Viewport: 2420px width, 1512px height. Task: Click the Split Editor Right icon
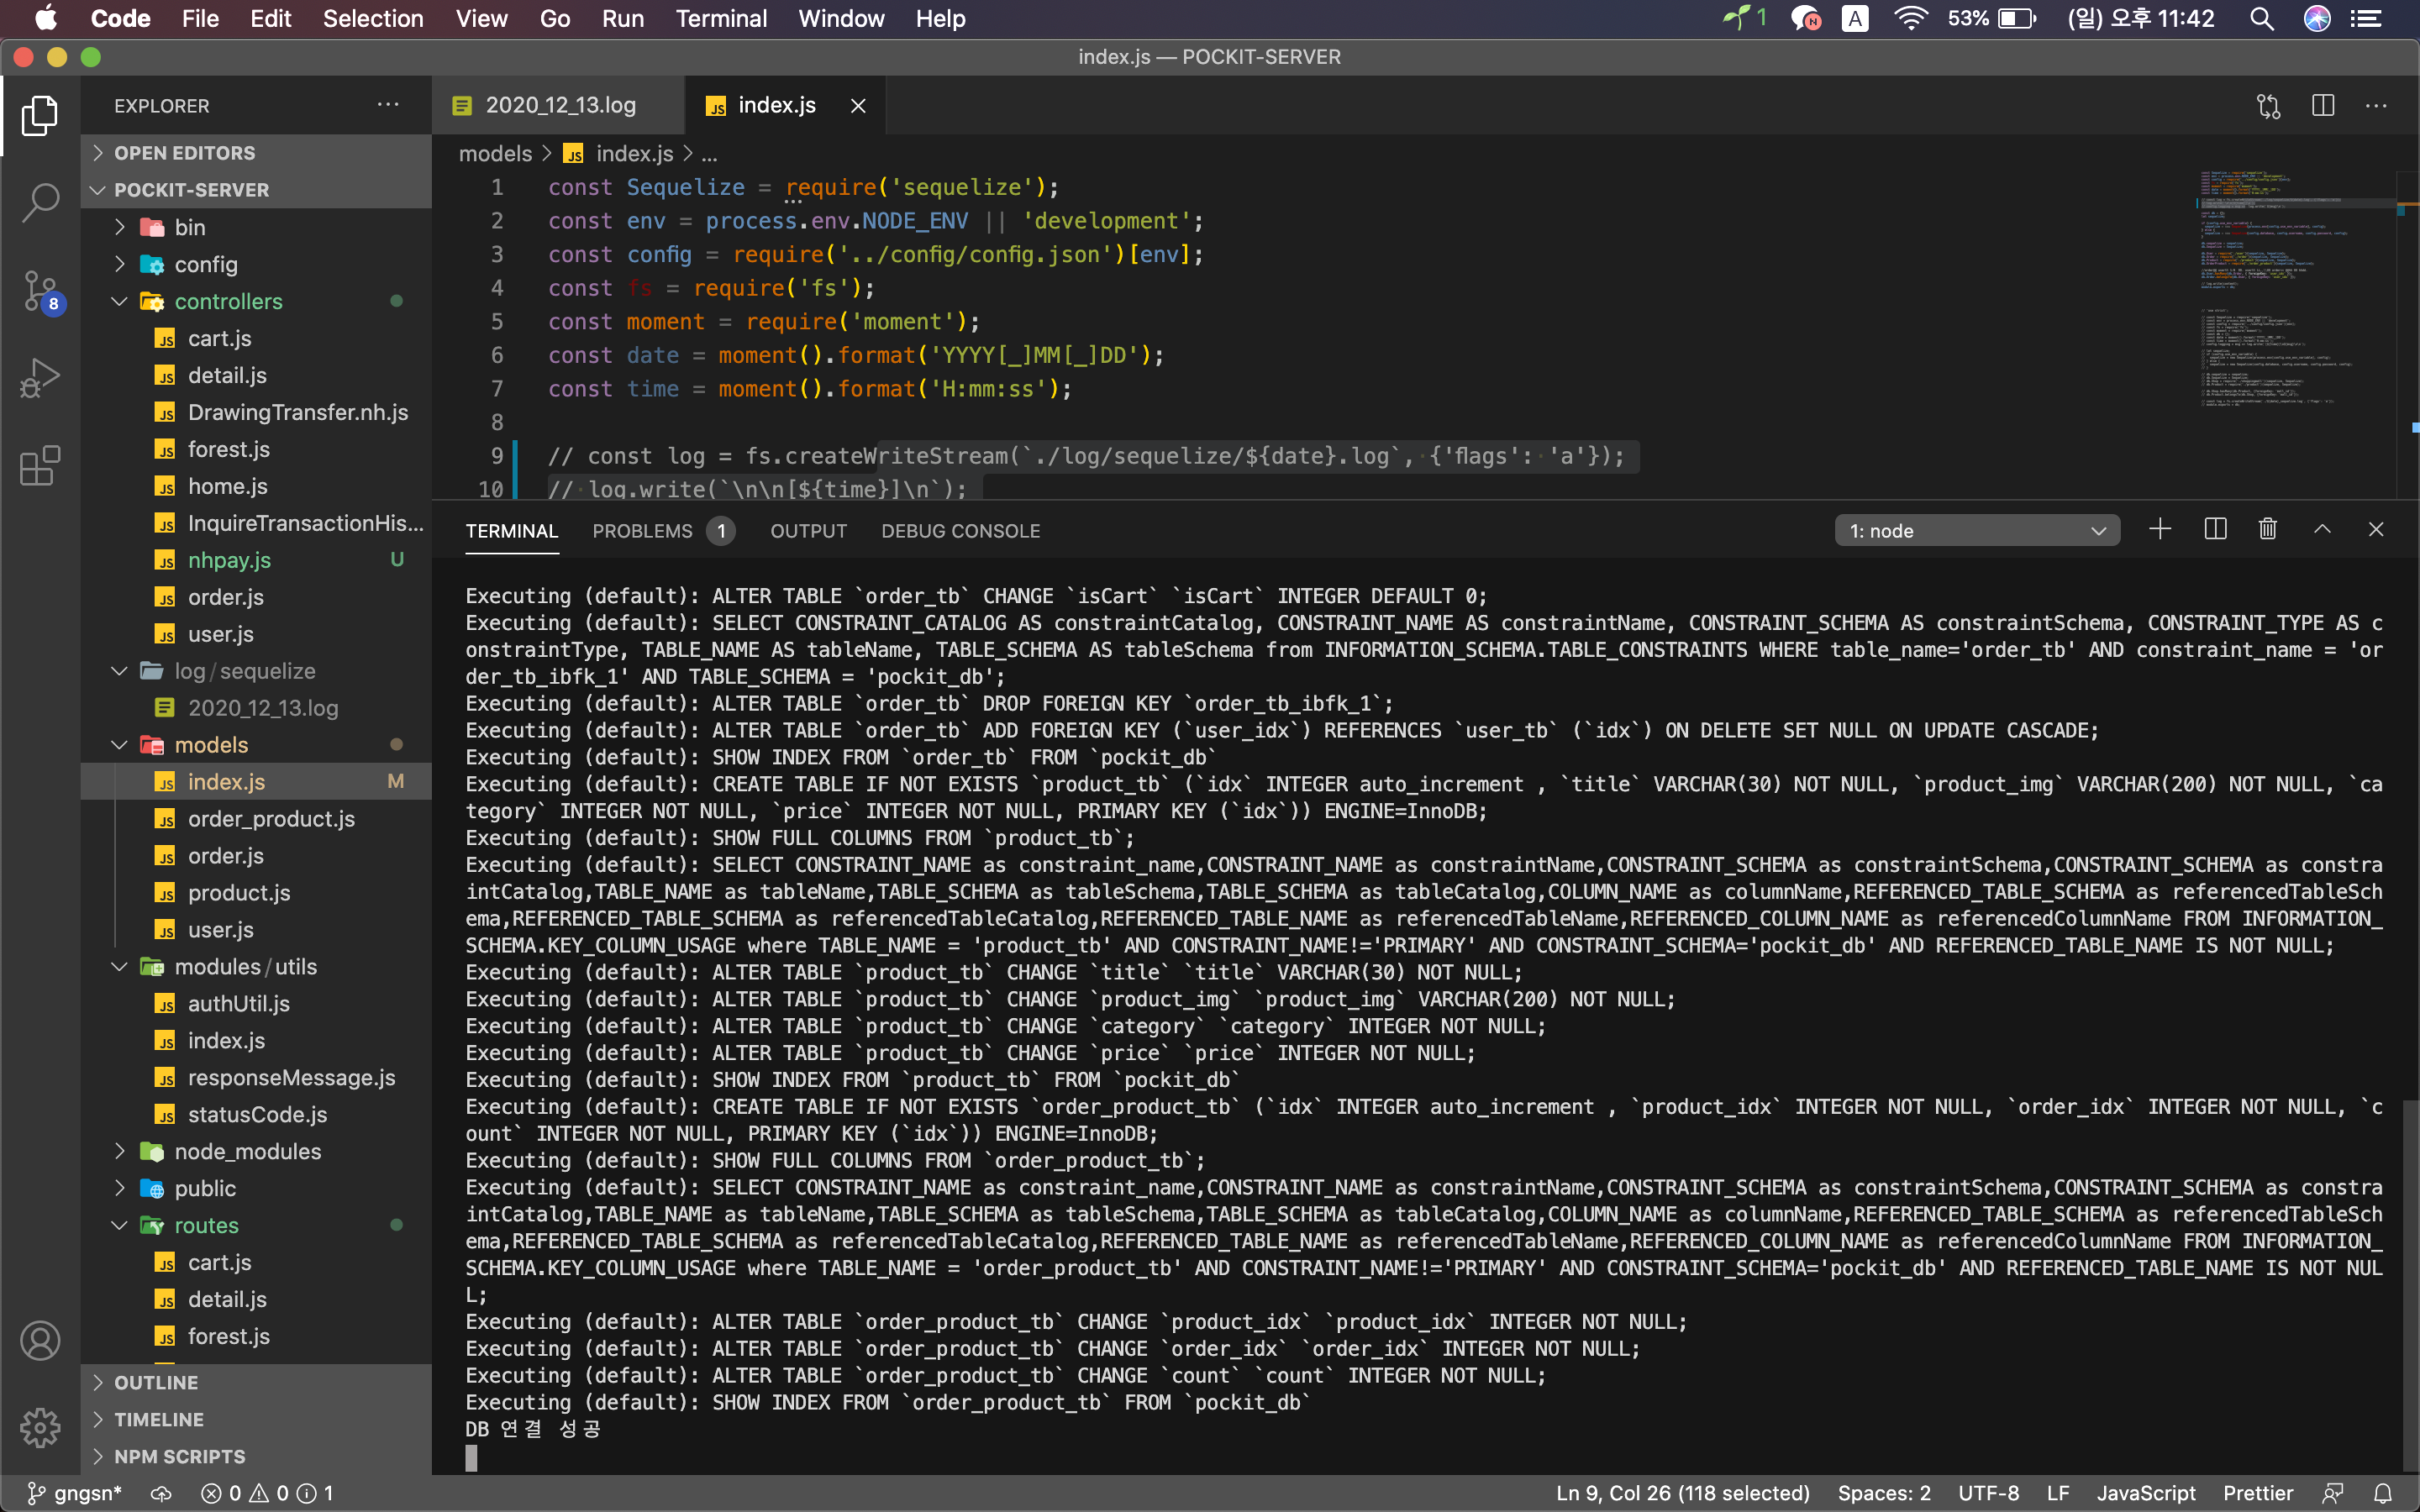pyautogui.click(x=2322, y=106)
